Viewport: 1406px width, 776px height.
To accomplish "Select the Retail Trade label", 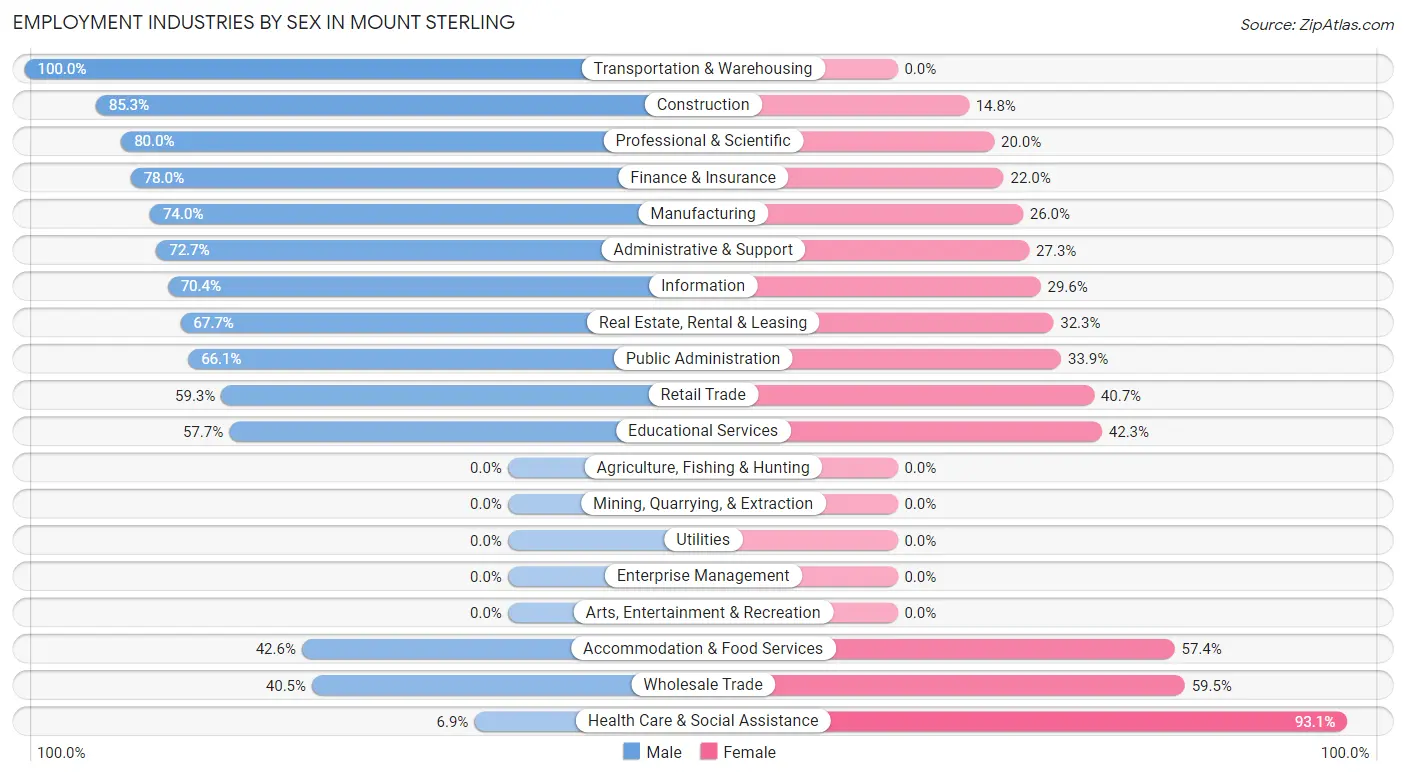I will click(703, 394).
